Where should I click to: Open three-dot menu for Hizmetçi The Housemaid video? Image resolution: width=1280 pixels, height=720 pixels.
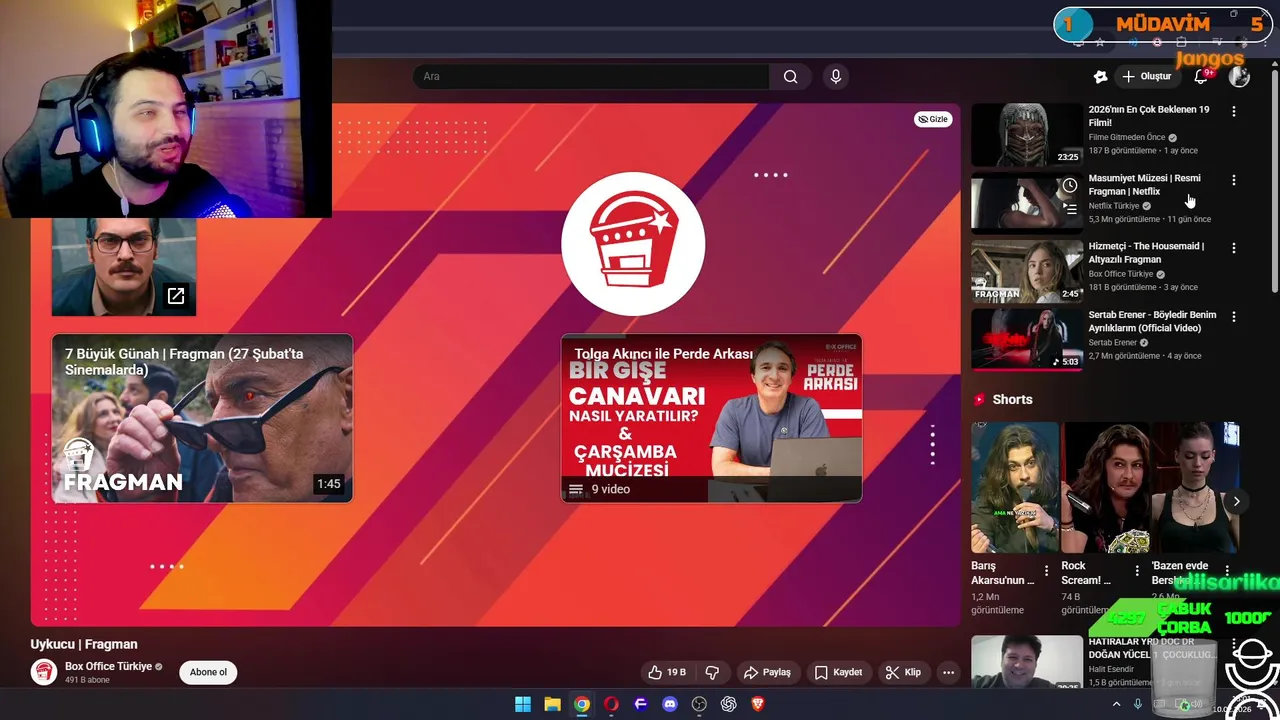[1233, 248]
